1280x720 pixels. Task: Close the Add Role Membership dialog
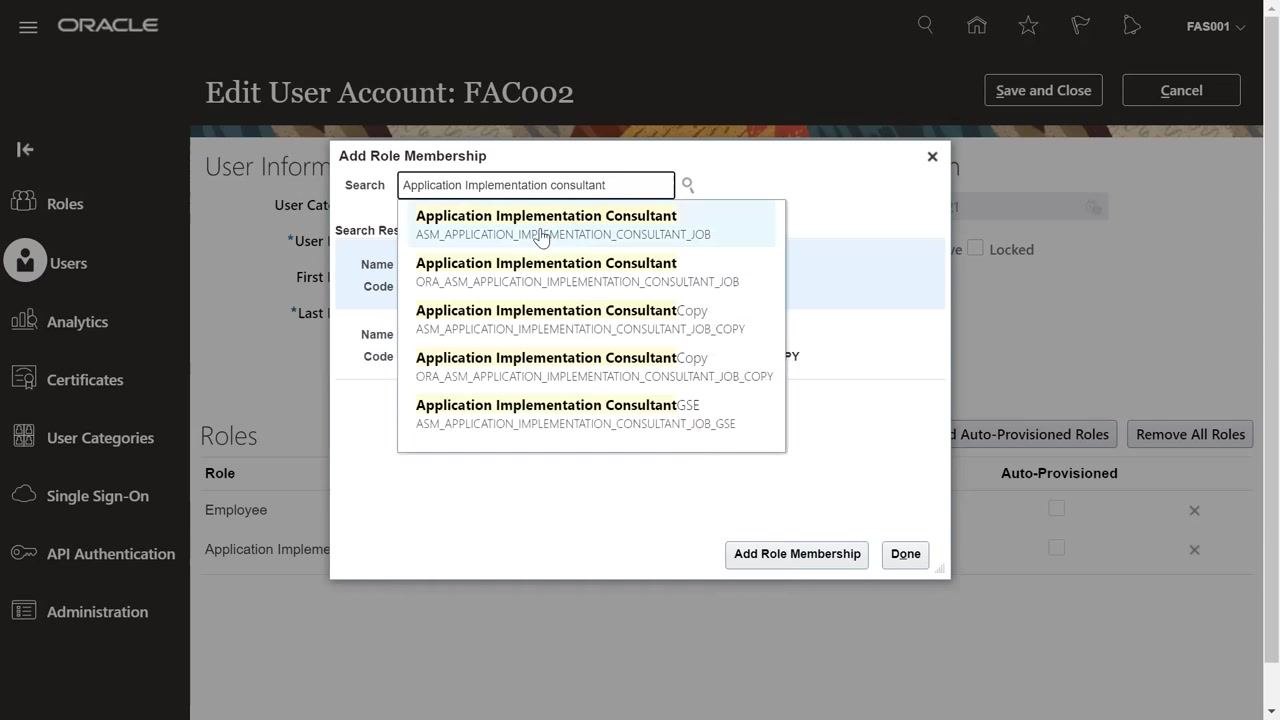tap(932, 156)
